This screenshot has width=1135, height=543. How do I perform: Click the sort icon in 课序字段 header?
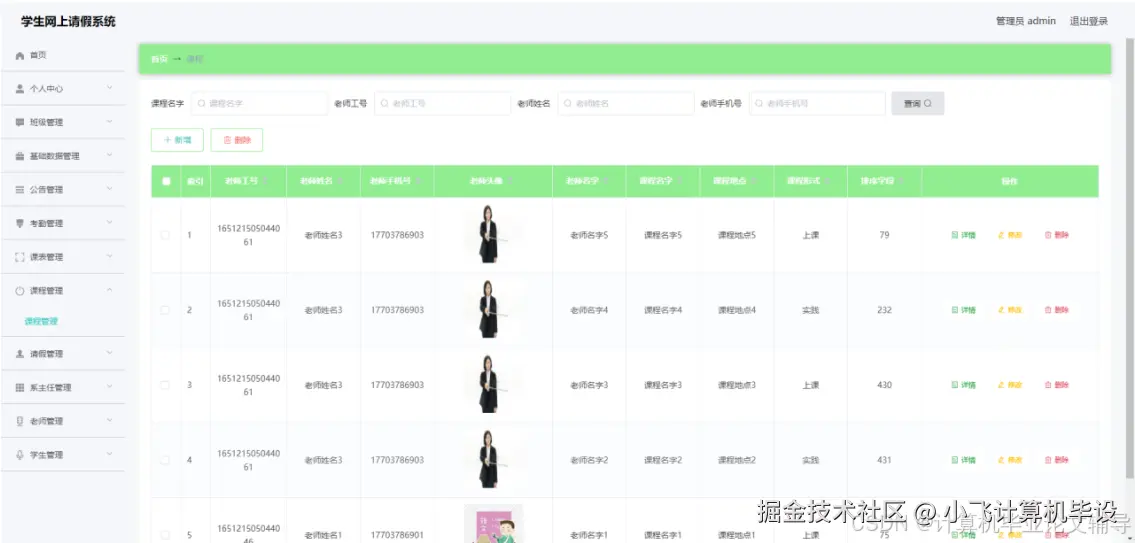pos(902,181)
